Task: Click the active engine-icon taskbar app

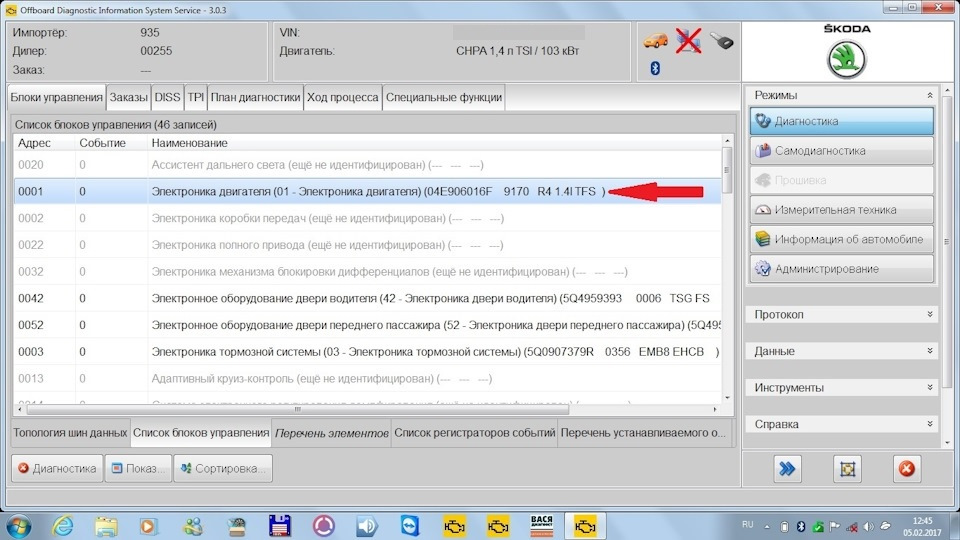Action: click(585, 526)
